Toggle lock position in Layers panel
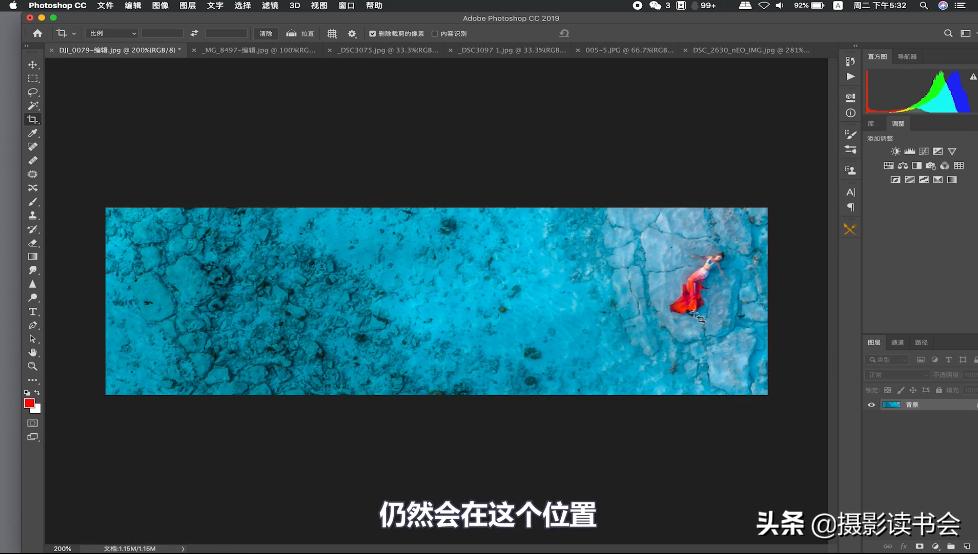Screen dimensions: 978x554 [913, 390]
